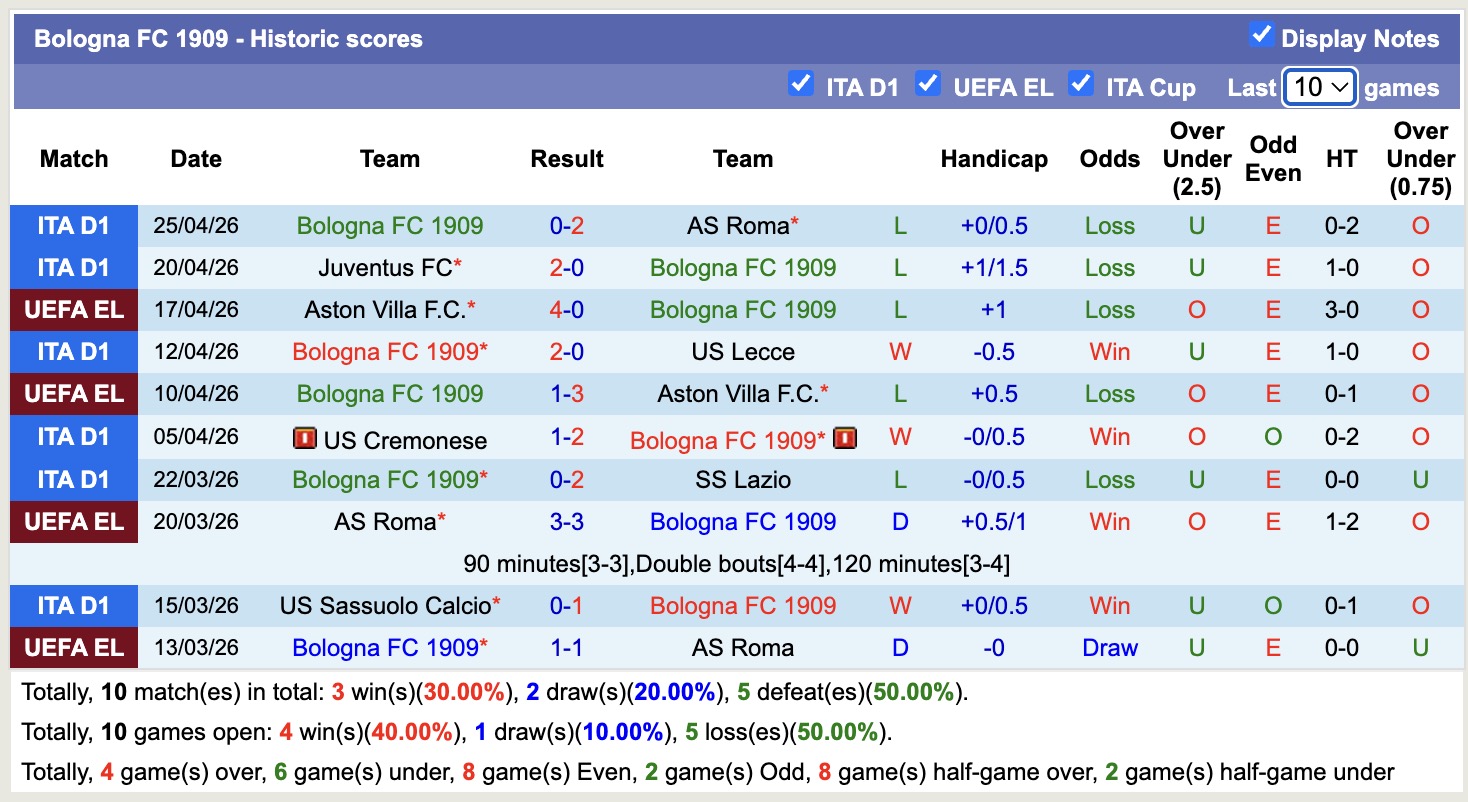Click the 4-0 Aston Villa result score
This screenshot has width=1468, height=802.
click(567, 310)
